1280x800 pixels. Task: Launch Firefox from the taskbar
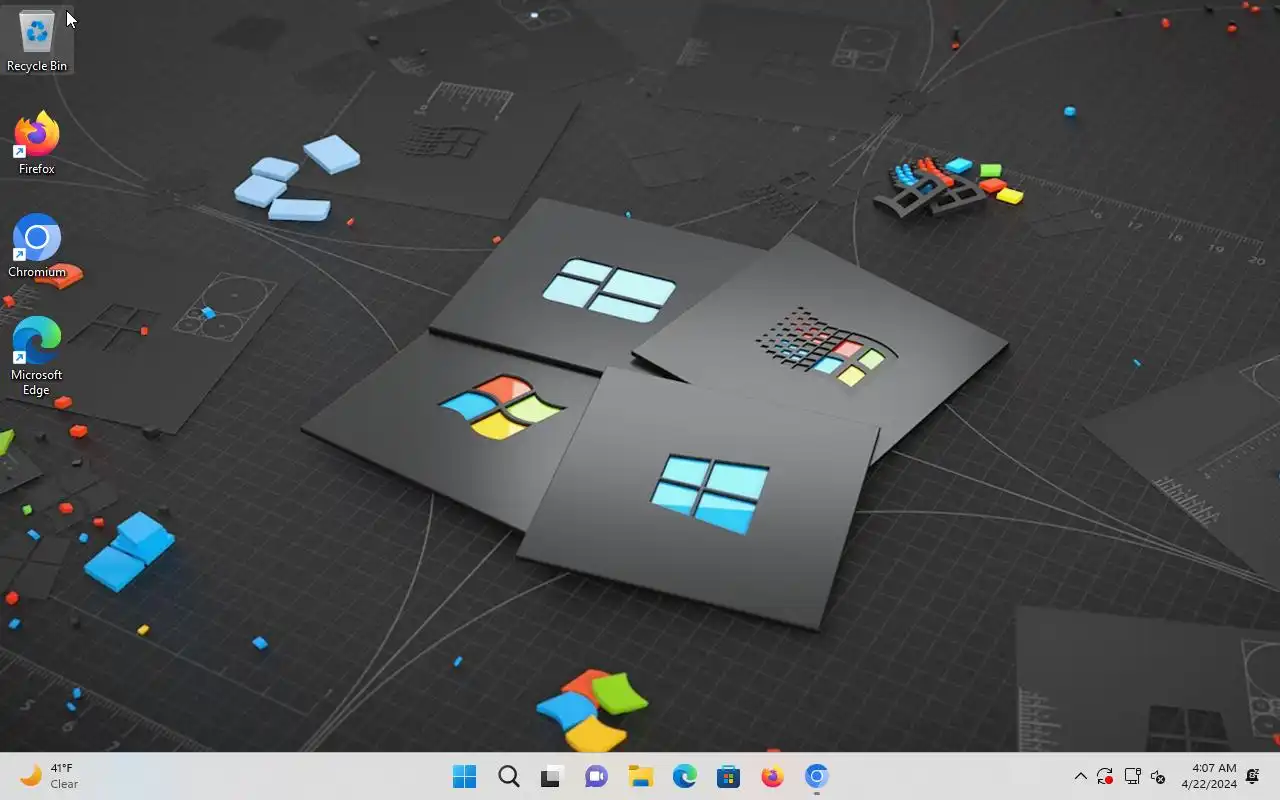tap(773, 776)
